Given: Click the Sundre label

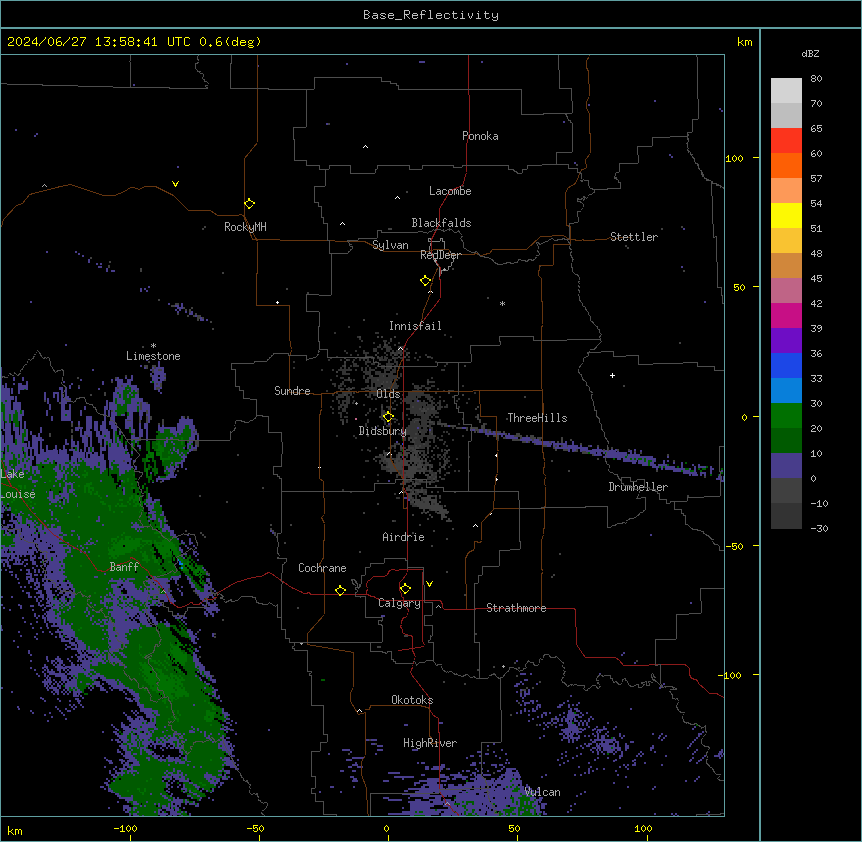Looking at the screenshot, I should (x=292, y=391).
